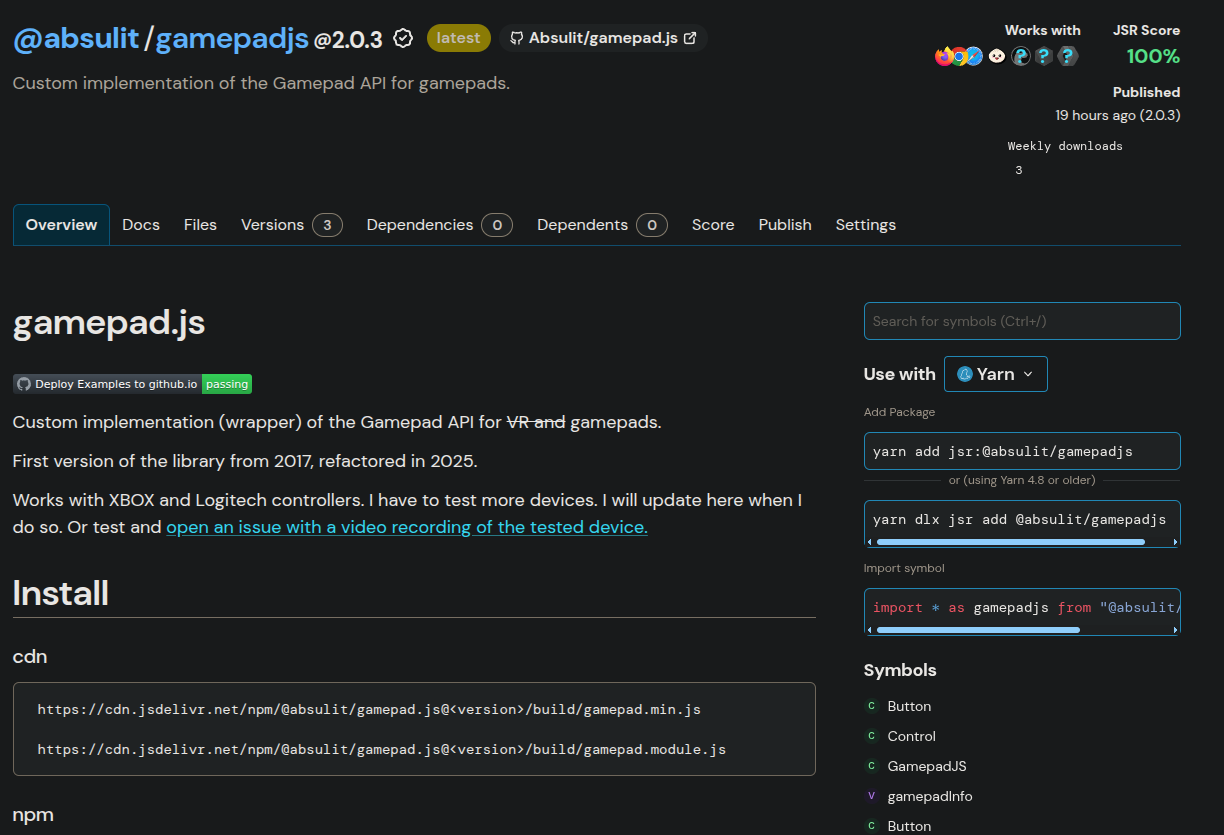Open the Versions tab
The image size is (1224, 835).
coord(292,225)
